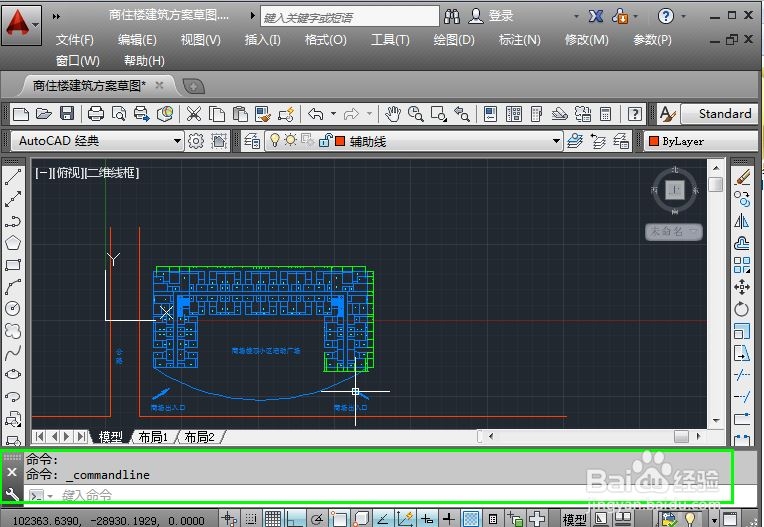This screenshot has height=527, width=764.
Task: Toggle 3D Object Snap in status bar
Action: 361,519
